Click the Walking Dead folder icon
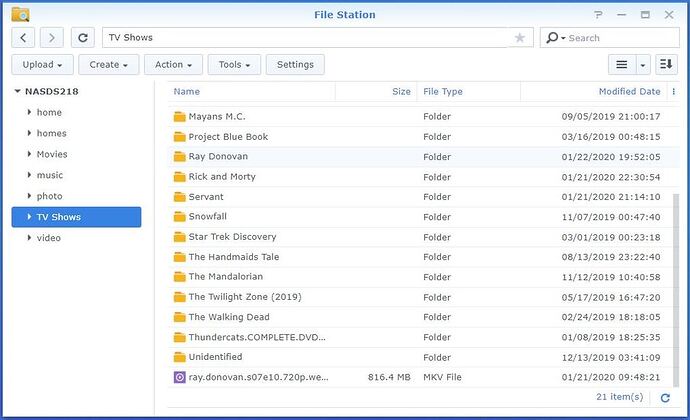The width and height of the screenshot is (690, 420). click(180, 317)
